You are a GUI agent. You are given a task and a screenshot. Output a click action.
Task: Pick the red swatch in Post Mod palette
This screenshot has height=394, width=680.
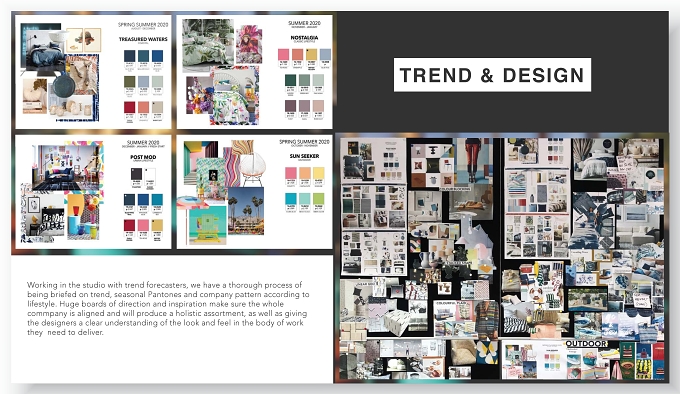(130, 225)
